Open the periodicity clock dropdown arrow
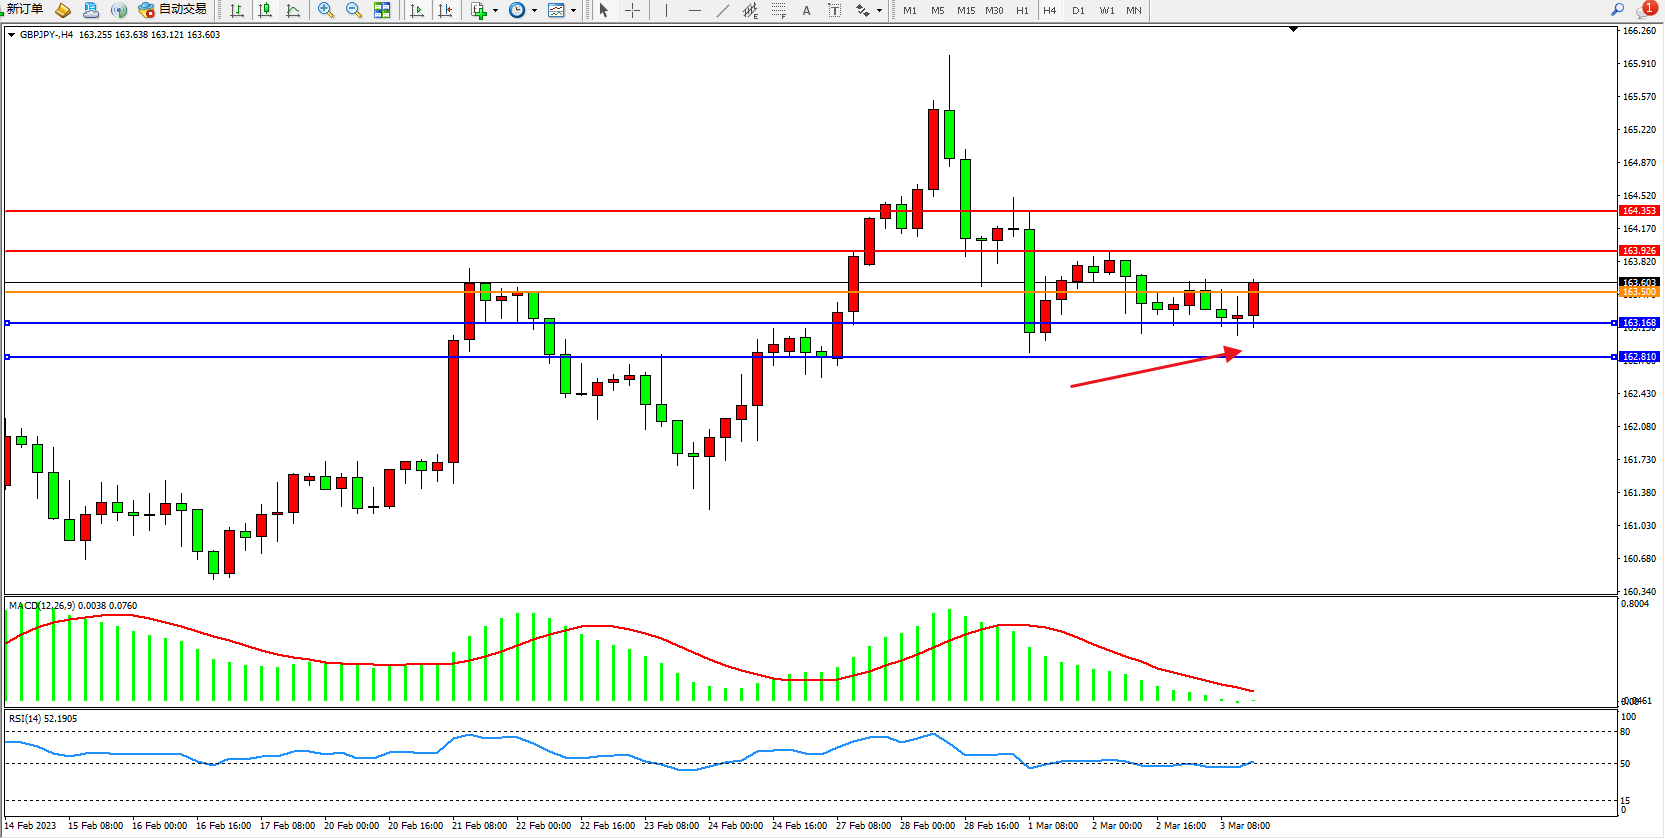The width and height of the screenshot is (1665, 839). [x=534, y=11]
